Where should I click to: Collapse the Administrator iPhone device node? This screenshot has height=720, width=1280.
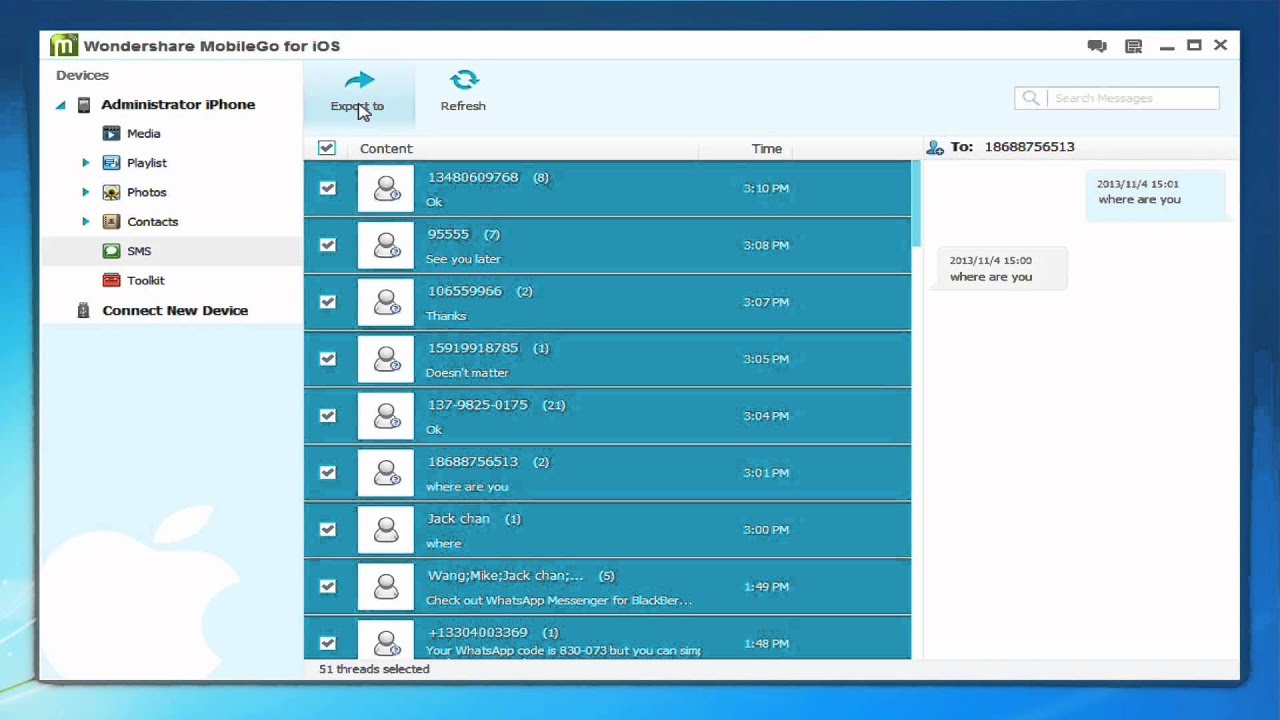click(60, 105)
